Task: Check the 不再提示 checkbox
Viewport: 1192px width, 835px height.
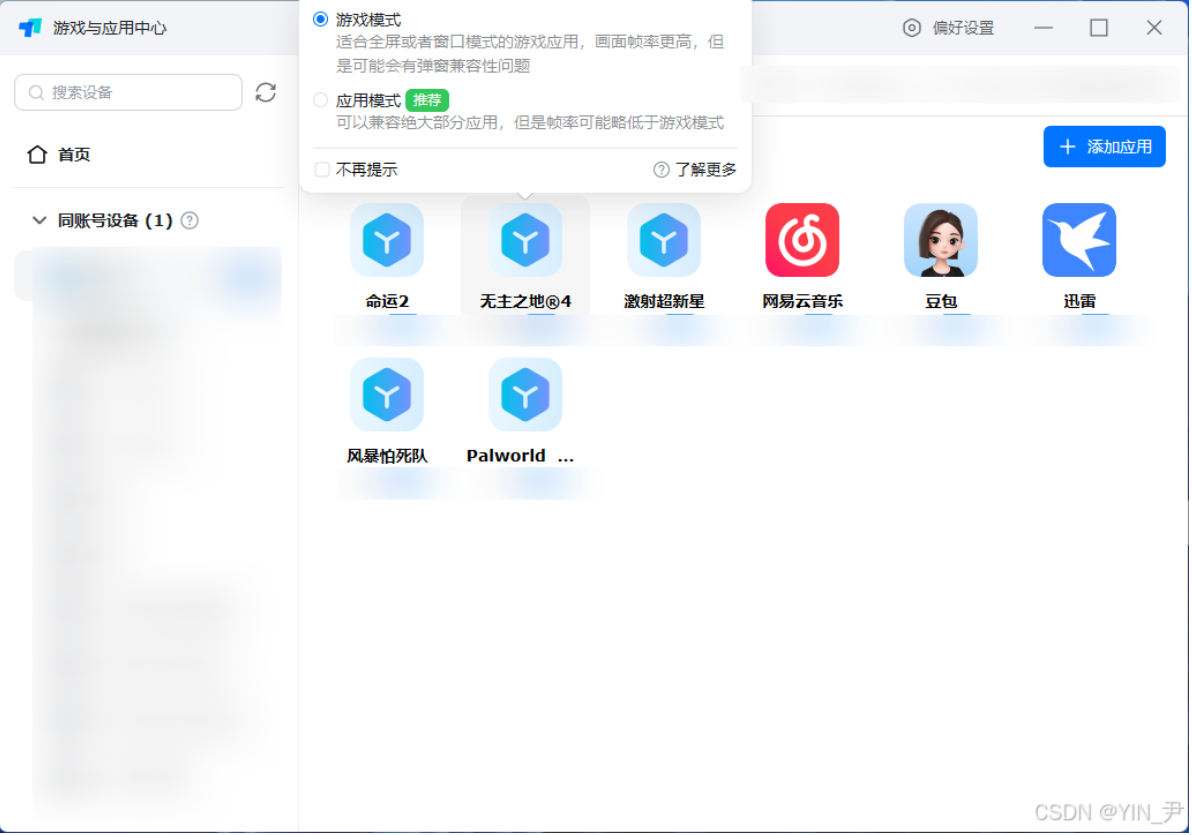Action: 322,170
